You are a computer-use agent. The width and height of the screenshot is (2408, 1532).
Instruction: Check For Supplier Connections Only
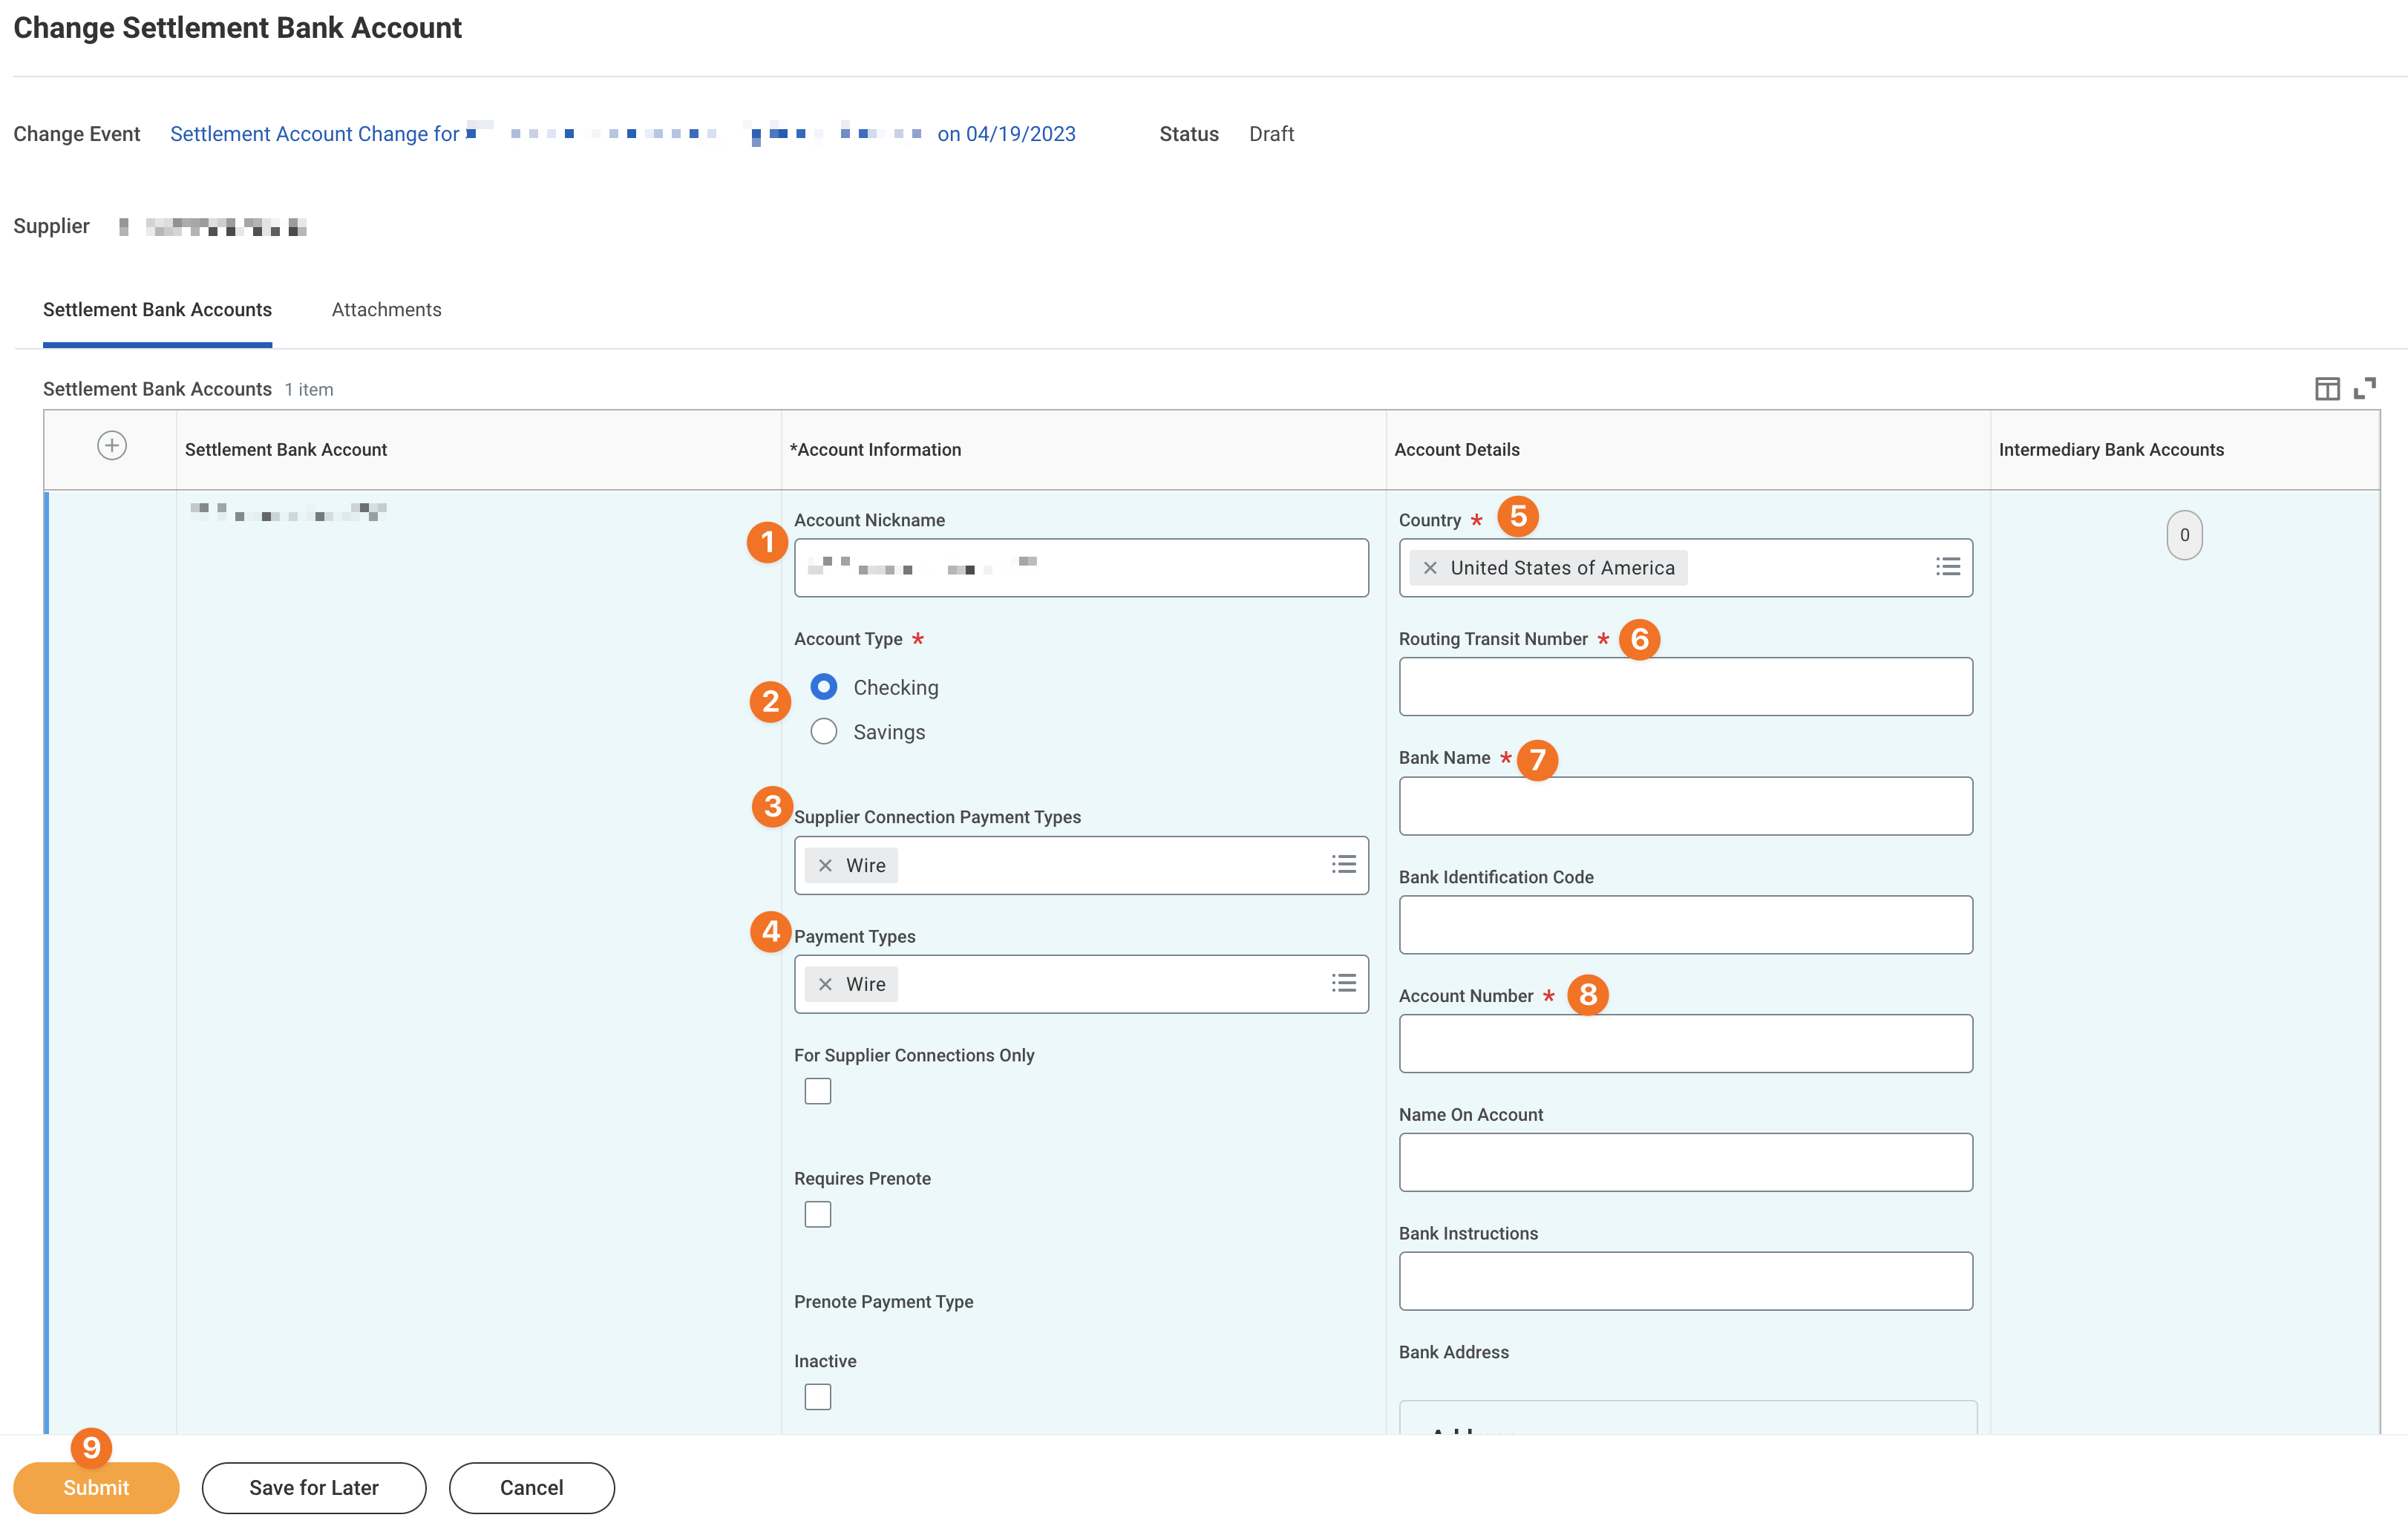click(x=817, y=1090)
